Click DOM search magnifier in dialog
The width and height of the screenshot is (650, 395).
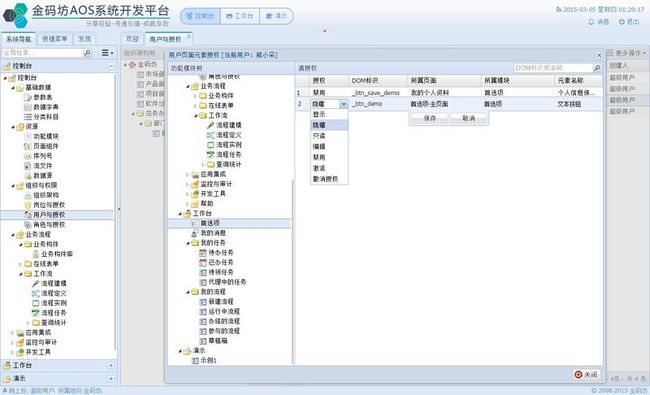pyautogui.click(x=597, y=68)
